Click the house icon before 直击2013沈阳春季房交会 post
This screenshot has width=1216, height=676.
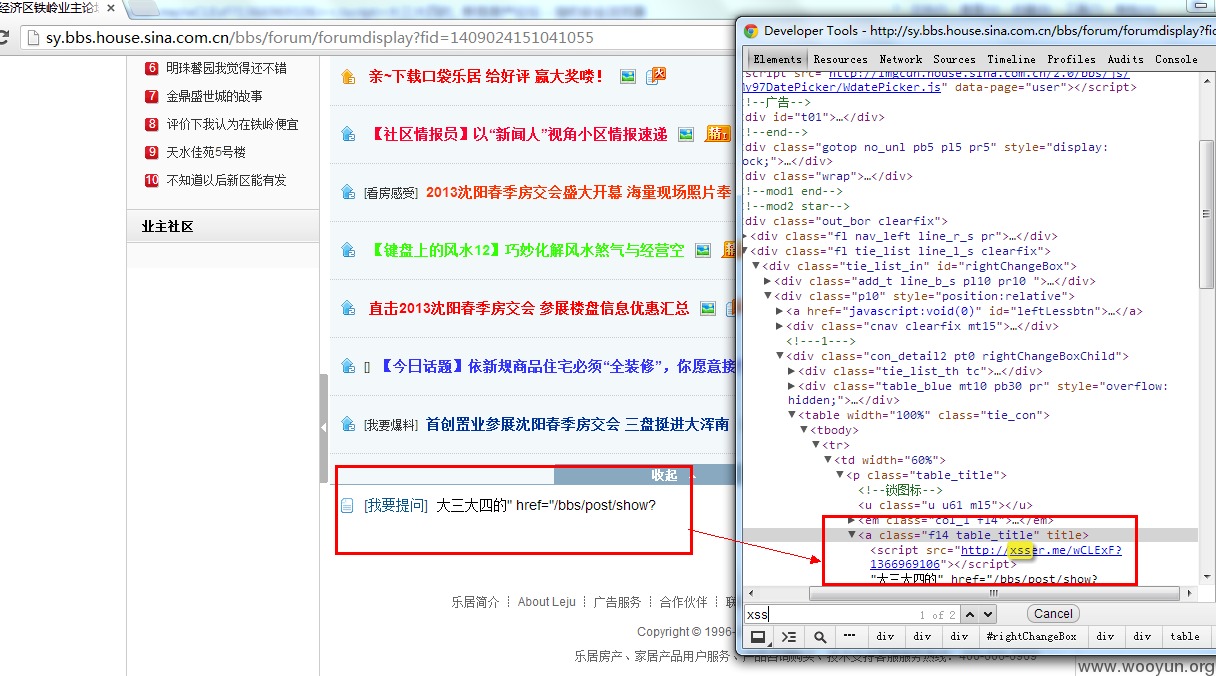pos(348,308)
